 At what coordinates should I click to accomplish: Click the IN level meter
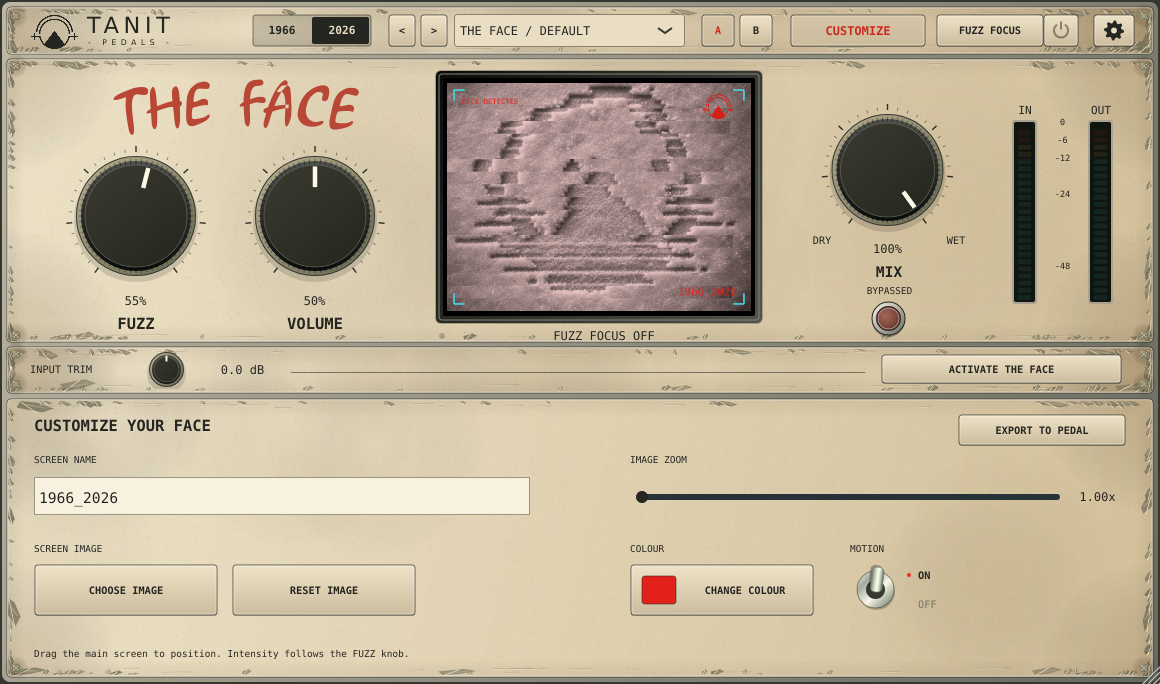coord(1025,212)
